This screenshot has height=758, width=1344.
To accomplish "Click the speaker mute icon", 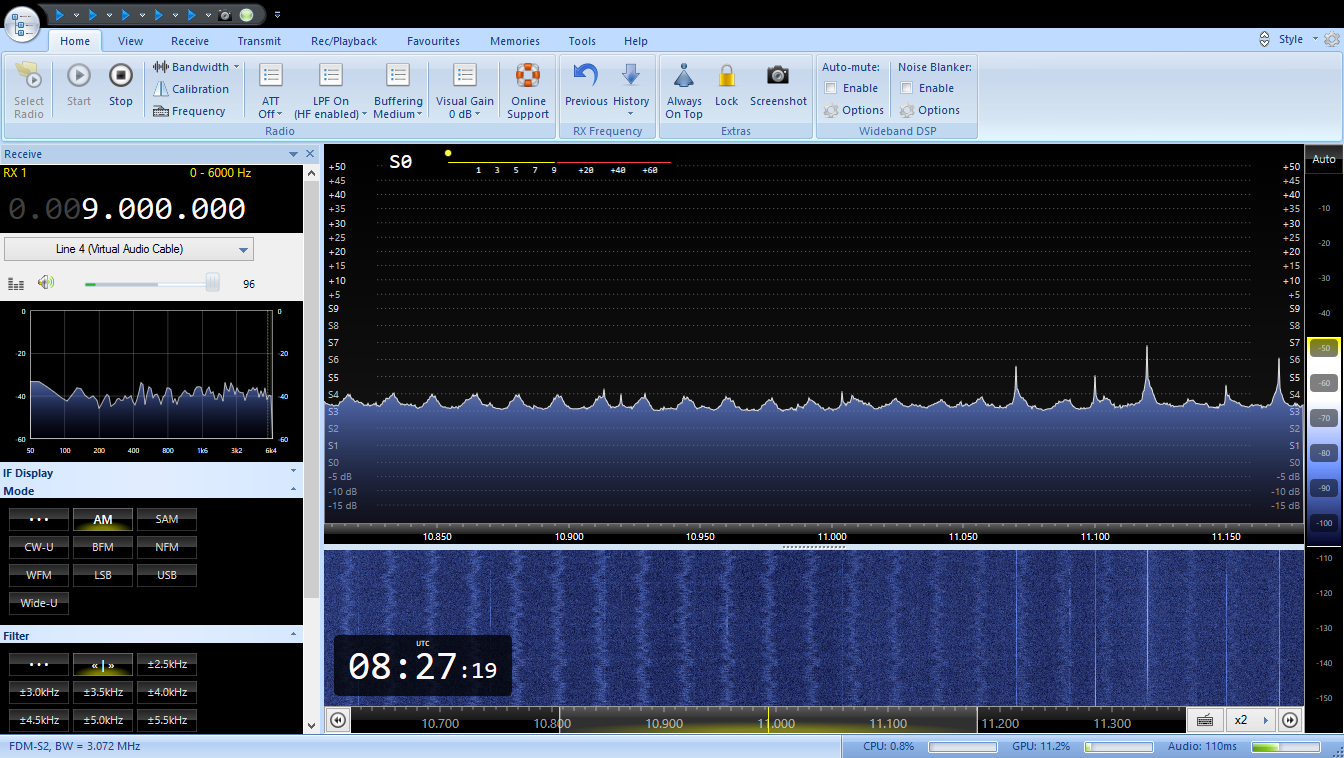I will [45, 283].
